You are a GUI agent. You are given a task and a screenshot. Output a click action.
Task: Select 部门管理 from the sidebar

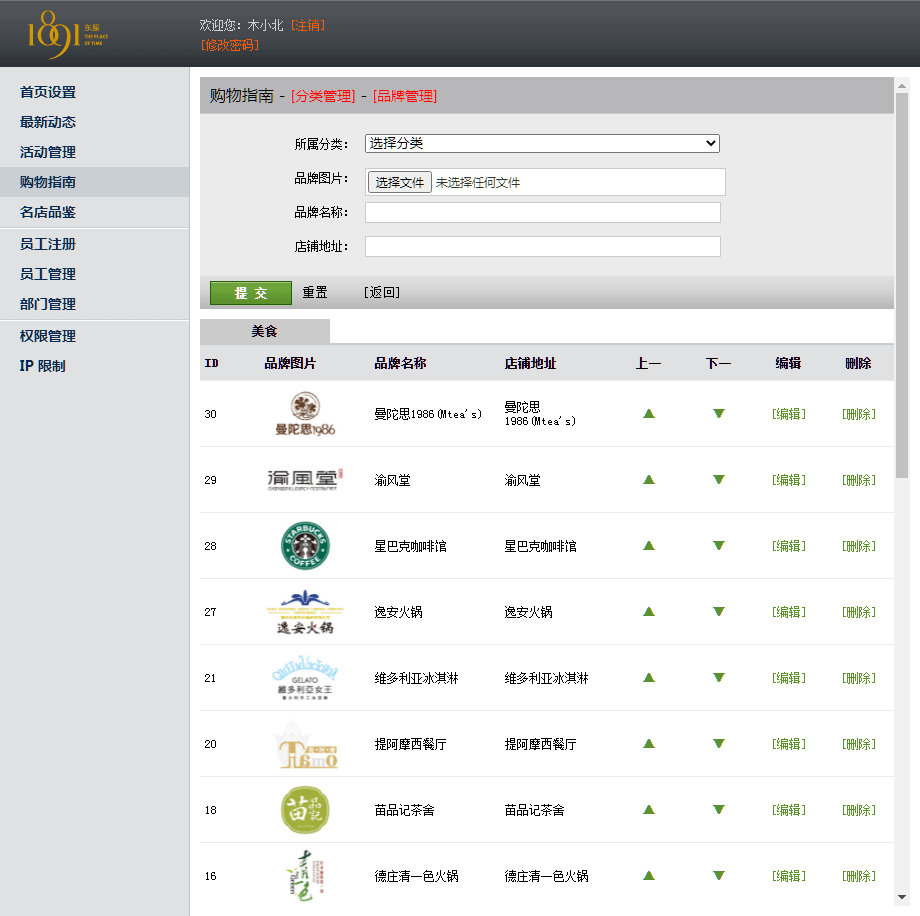pos(48,304)
